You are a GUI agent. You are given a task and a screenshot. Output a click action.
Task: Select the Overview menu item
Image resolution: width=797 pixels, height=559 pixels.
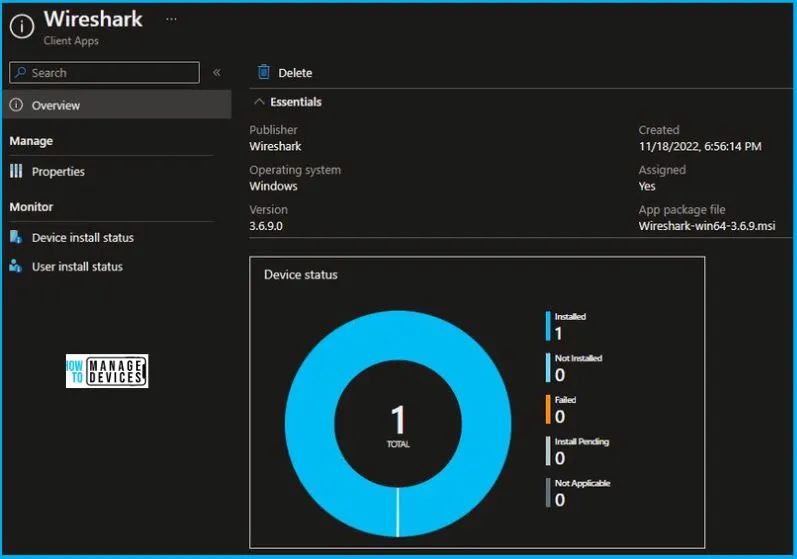click(x=117, y=105)
